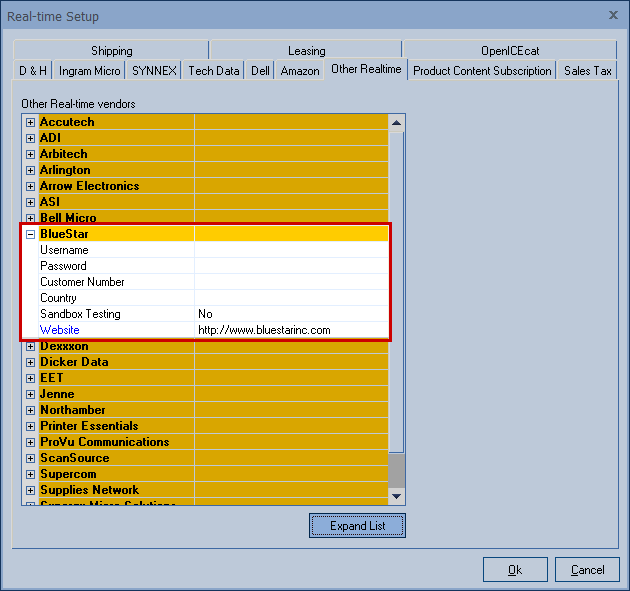The image size is (630, 591).
Task: Click the Expand List button
Action: [x=358, y=526]
